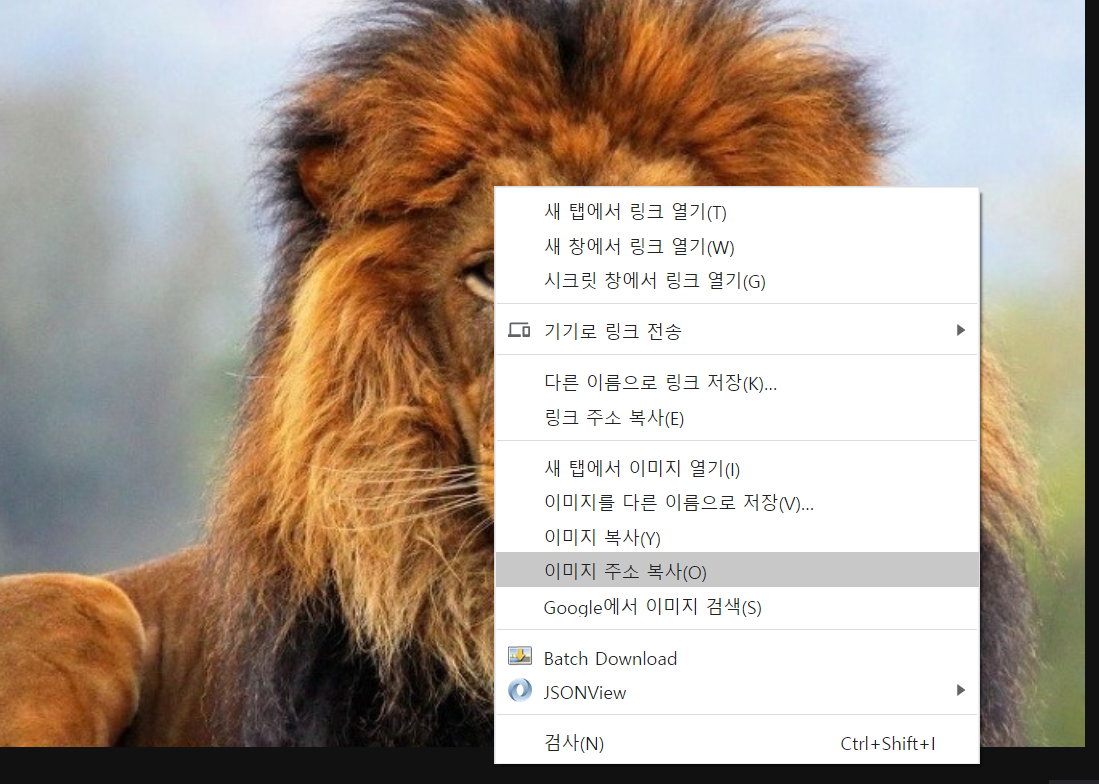This screenshot has height=784, width=1099.
Task: Select 이미지 복사(Y) entry
Action: pyautogui.click(x=737, y=537)
